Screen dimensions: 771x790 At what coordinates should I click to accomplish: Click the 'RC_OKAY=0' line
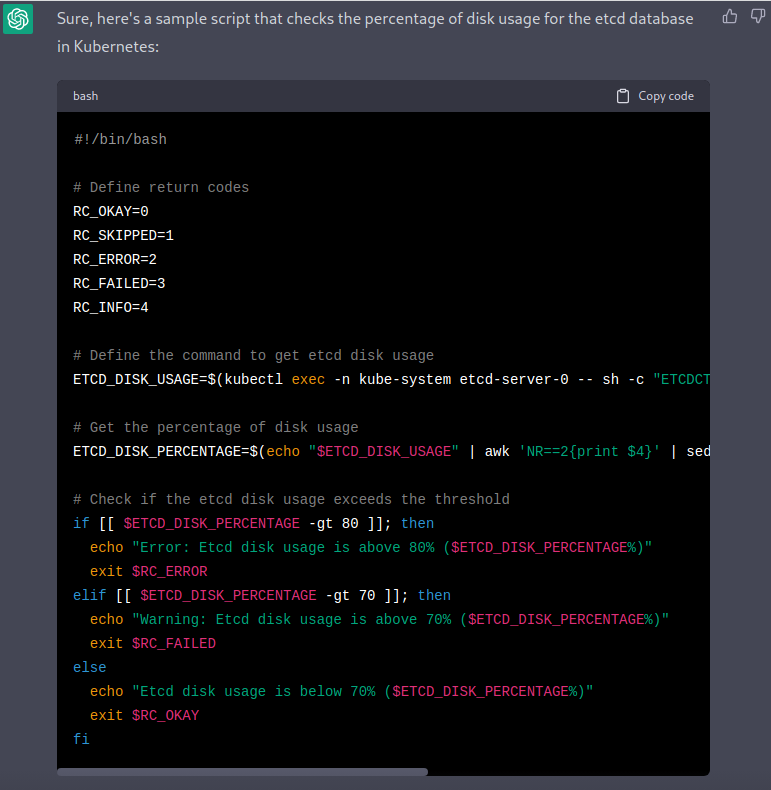[111, 211]
